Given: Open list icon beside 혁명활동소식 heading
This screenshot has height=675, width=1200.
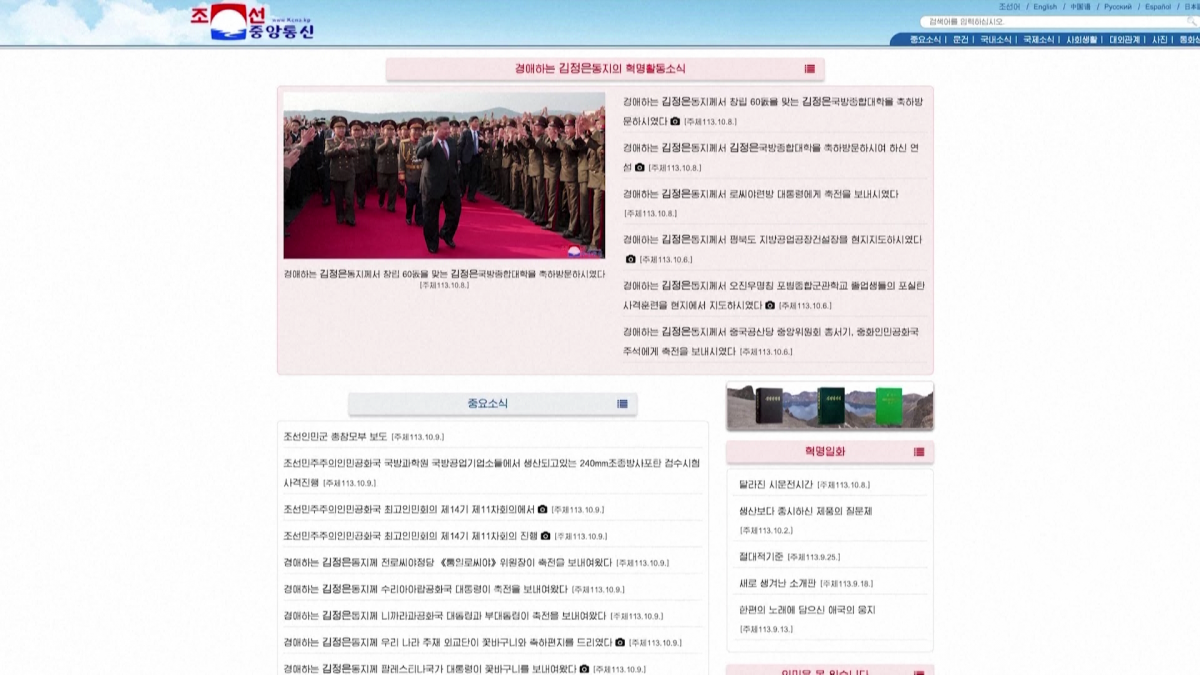Looking at the screenshot, I should [x=809, y=69].
